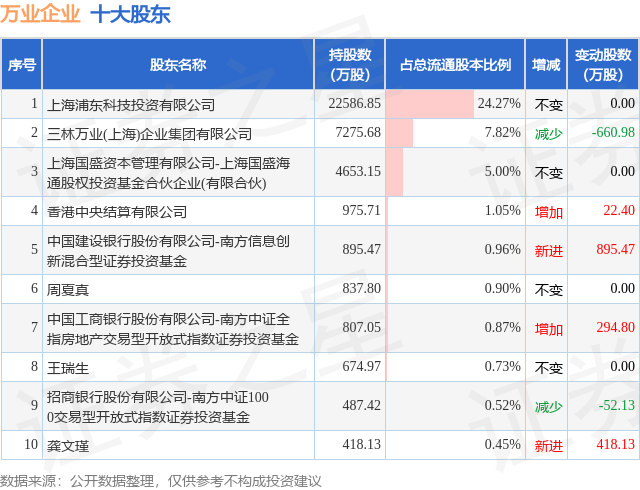
Task: Click 新进 in the 建设银行 row
Action: point(549,251)
